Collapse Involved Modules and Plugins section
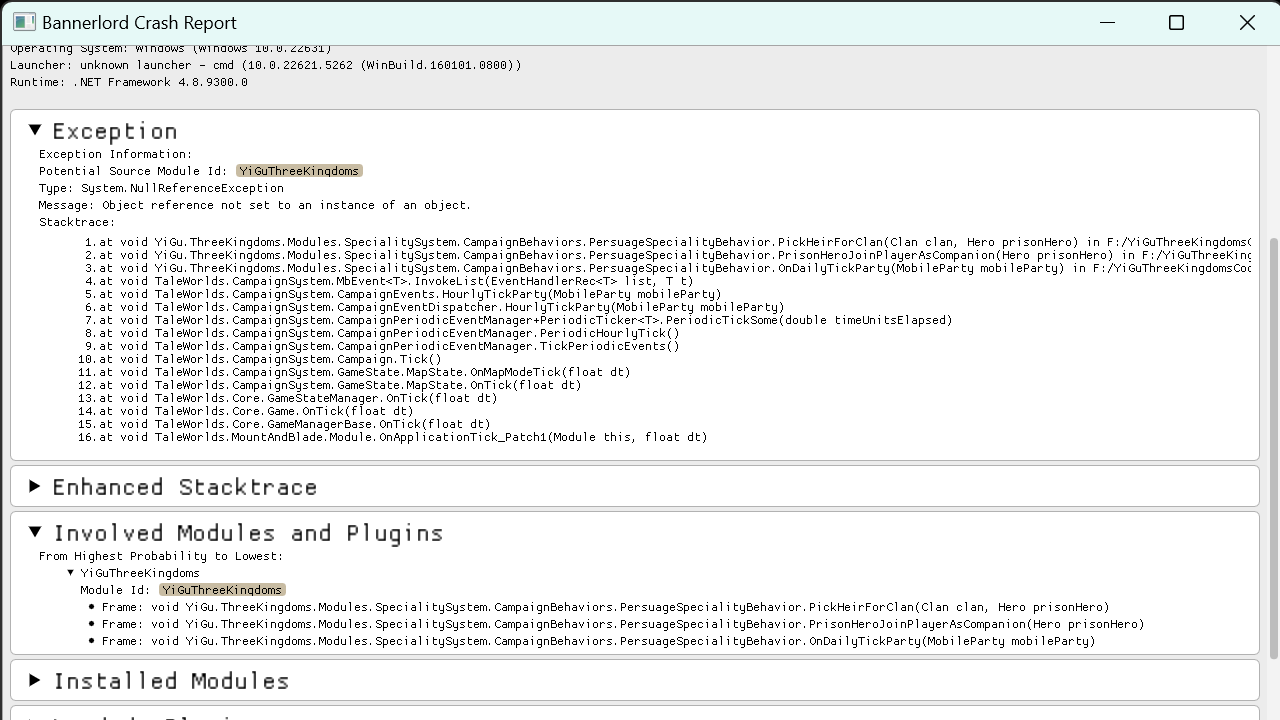Image resolution: width=1280 pixels, height=720 pixels. point(35,532)
